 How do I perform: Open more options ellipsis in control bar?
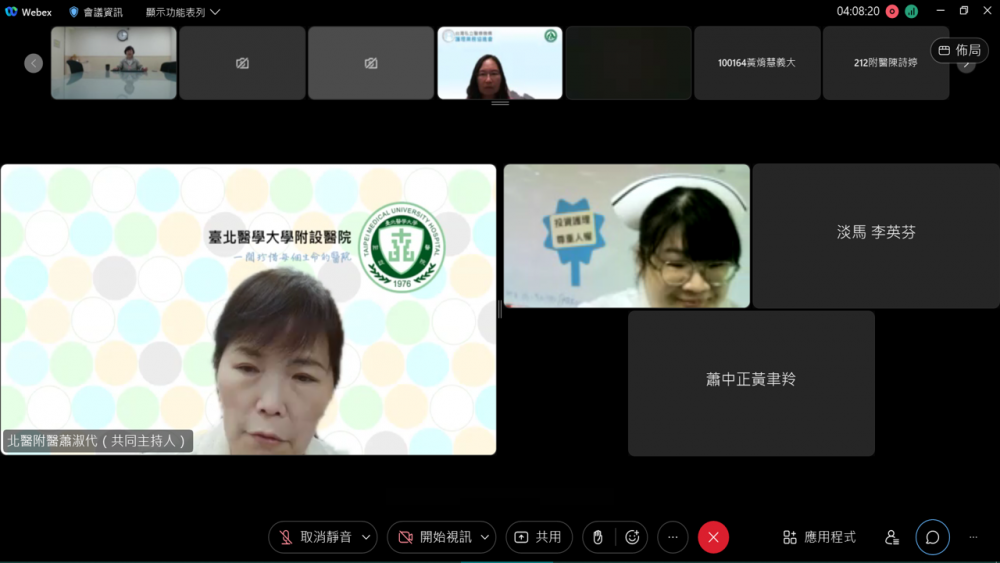click(x=673, y=537)
